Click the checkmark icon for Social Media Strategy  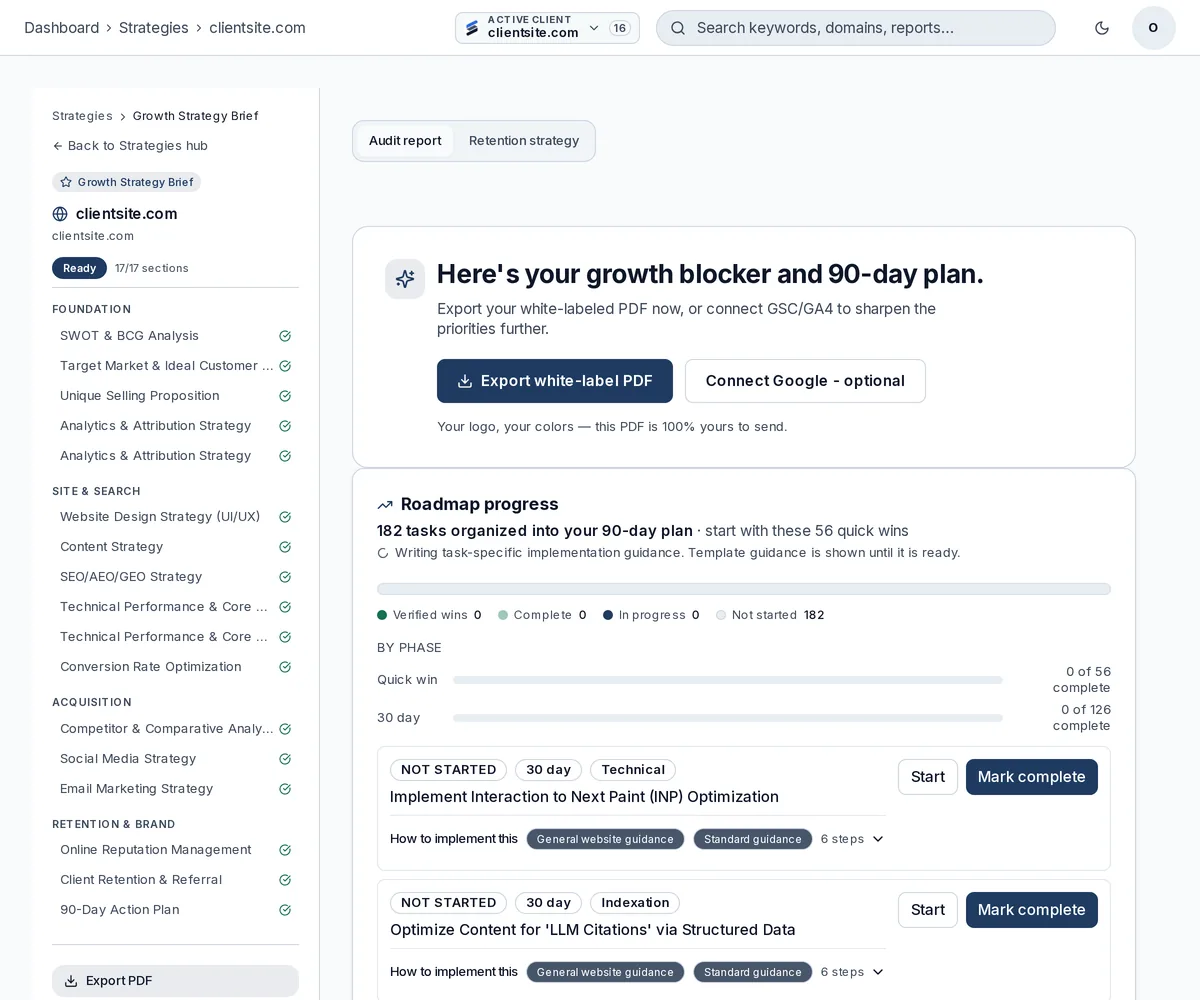coord(285,759)
